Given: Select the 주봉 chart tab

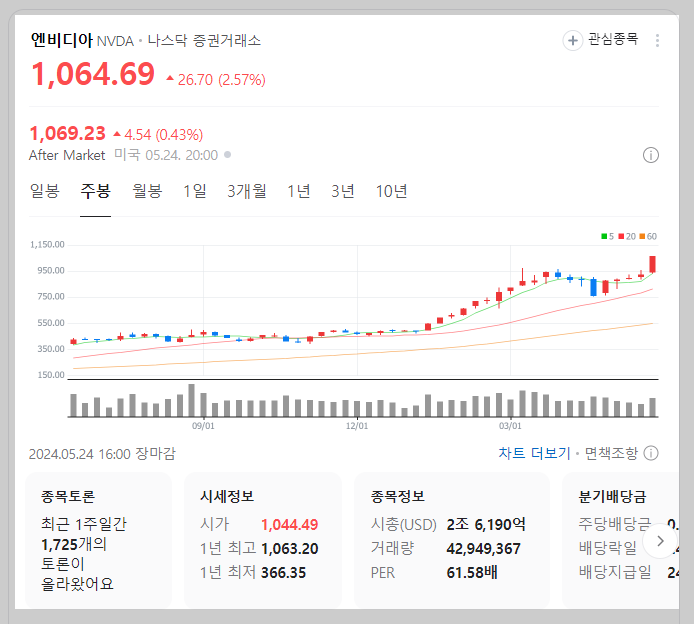Looking at the screenshot, I should point(95,191).
